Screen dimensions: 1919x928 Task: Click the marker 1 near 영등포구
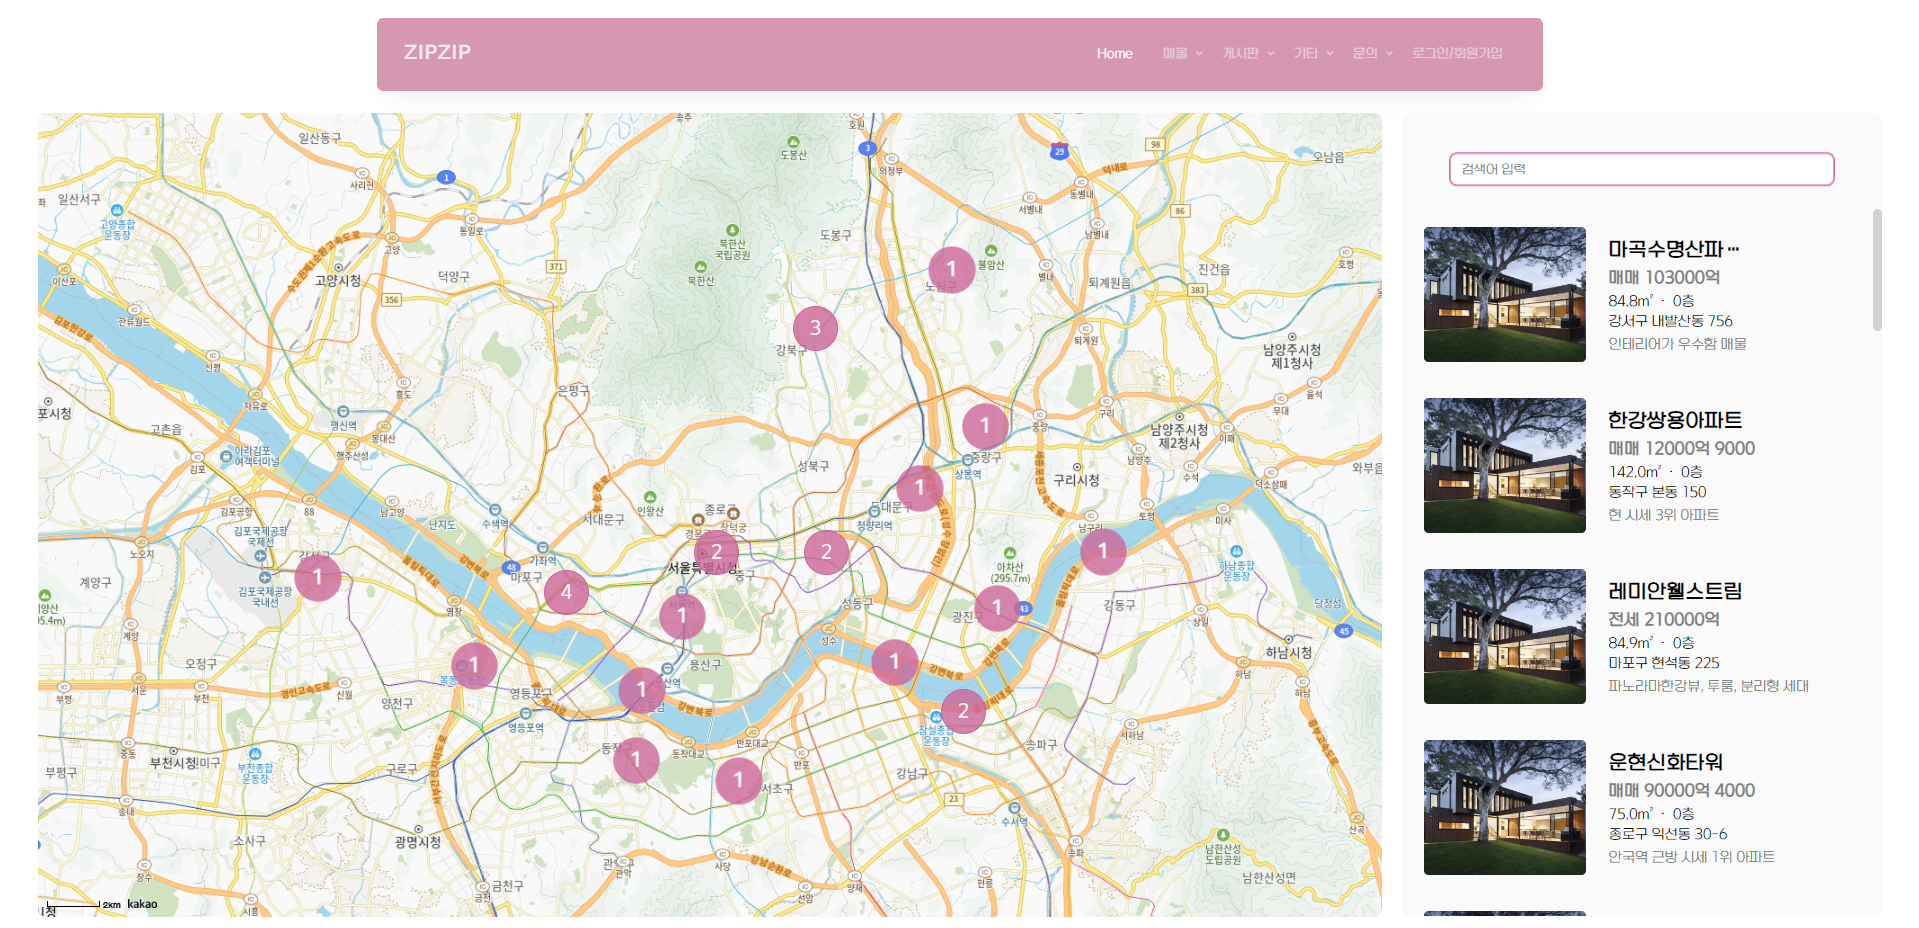click(641, 690)
